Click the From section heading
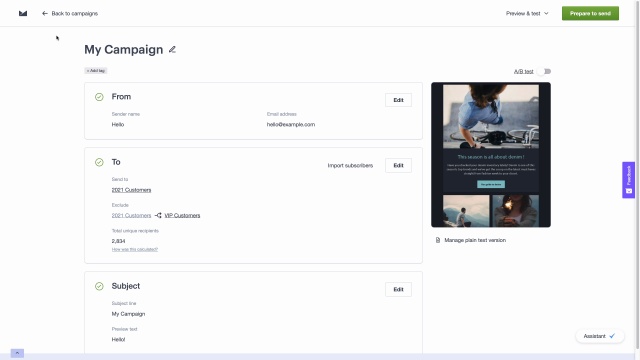Viewport: 640px width, 360px height. click(121, 97)
